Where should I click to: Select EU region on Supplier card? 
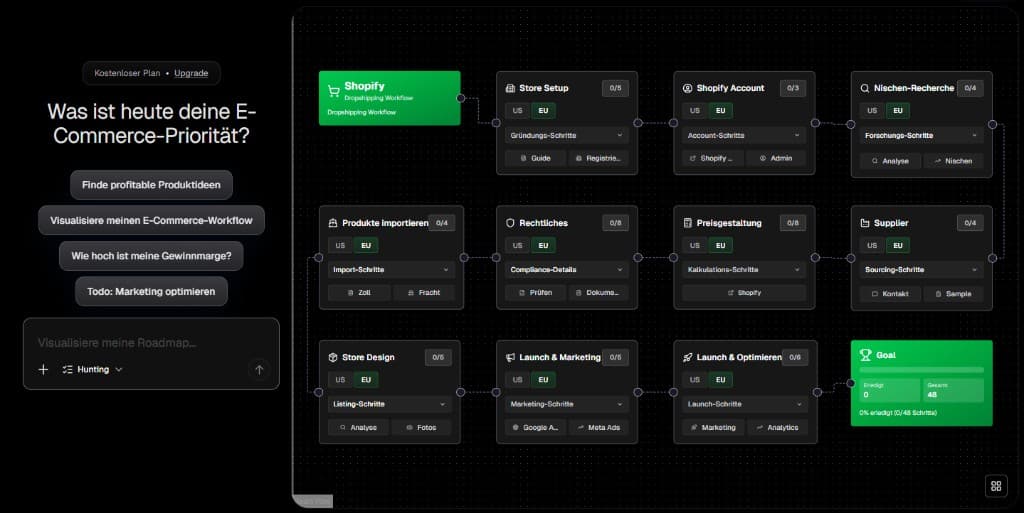(x=898, y=246)
